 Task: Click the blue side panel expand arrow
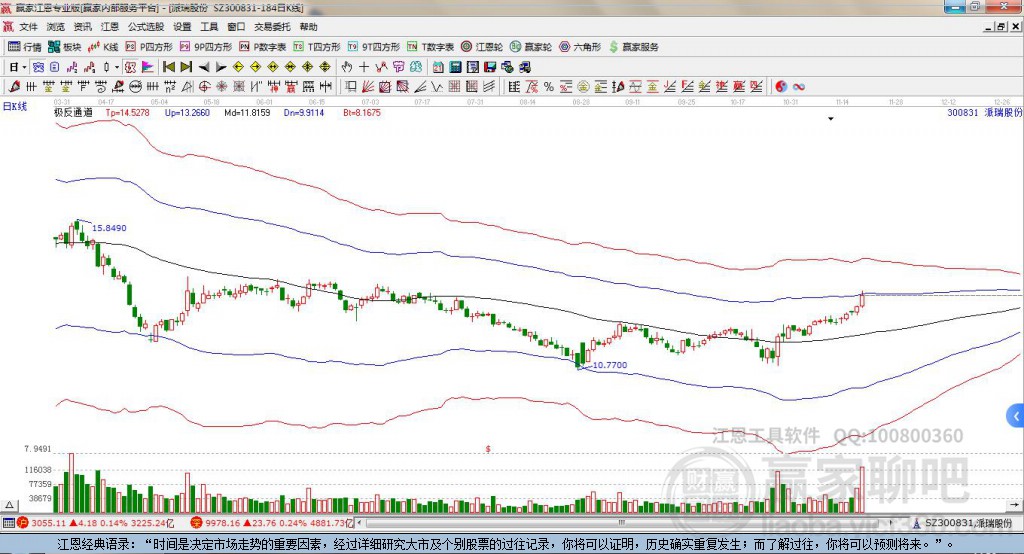1016,416
